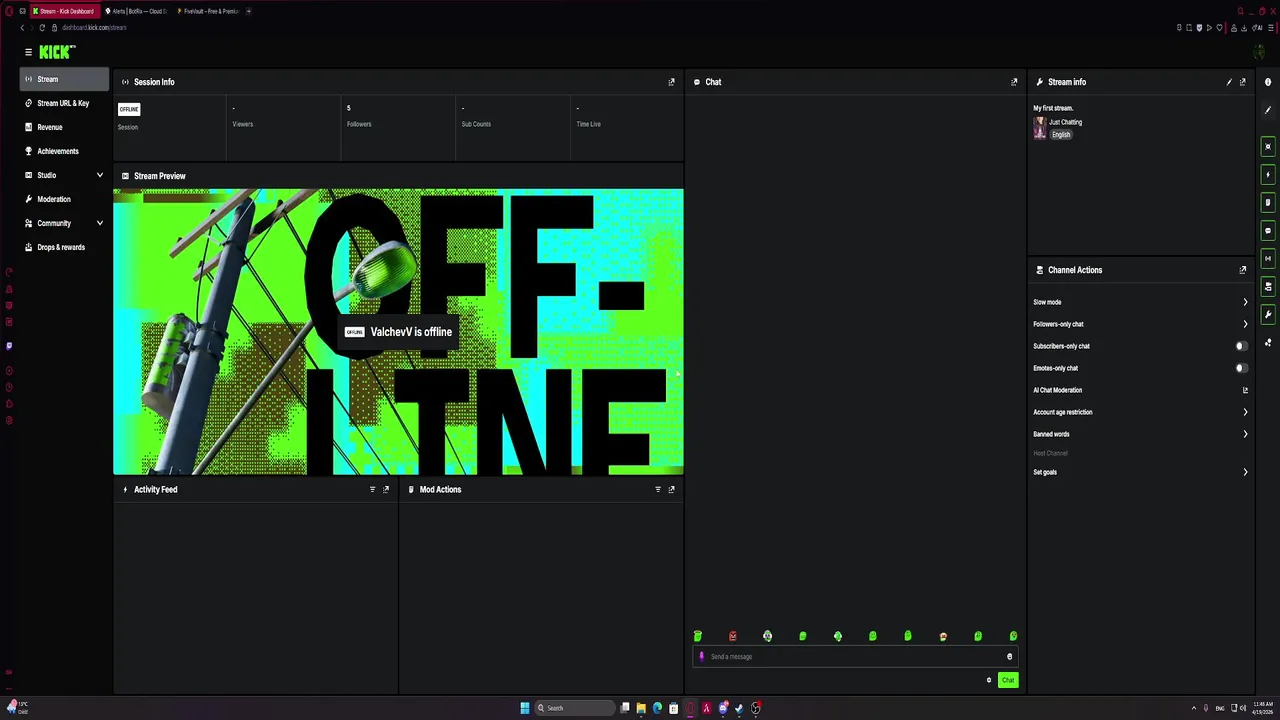Click the Just Chatting category thumbnail
This screenshot has height=720, width=1280.
click(1040, 128)
